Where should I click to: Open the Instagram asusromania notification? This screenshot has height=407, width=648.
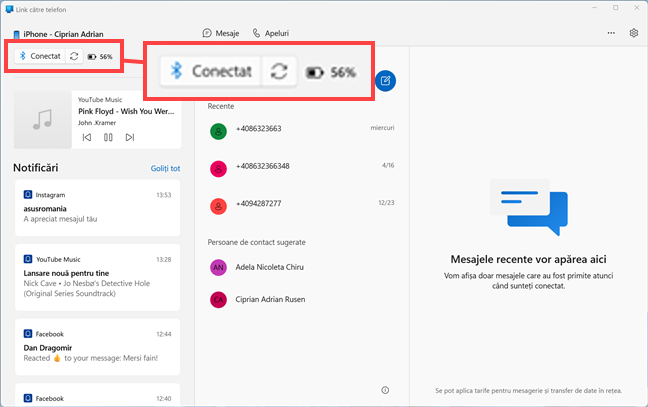[x=98, y=208]
